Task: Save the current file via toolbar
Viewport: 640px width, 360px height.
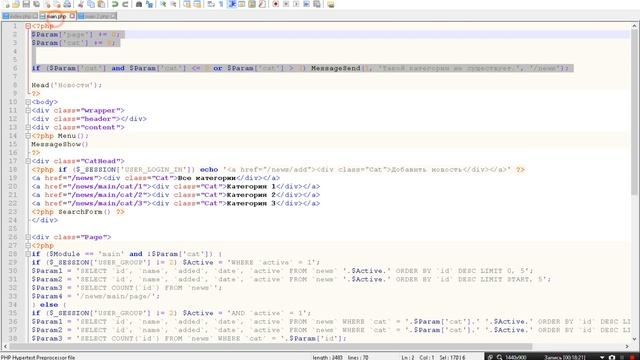Action: 26,4
